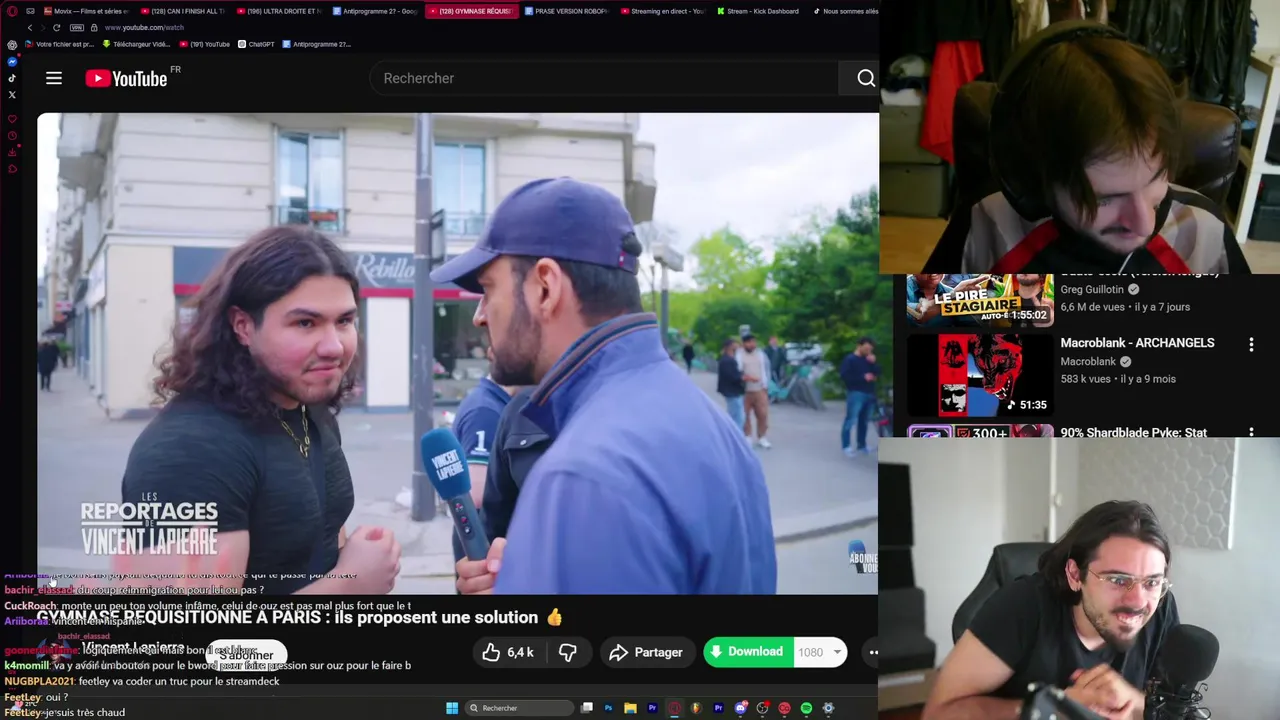Click the Windows taskbar Rechercher search box
1280x720 pixels.
519,708
